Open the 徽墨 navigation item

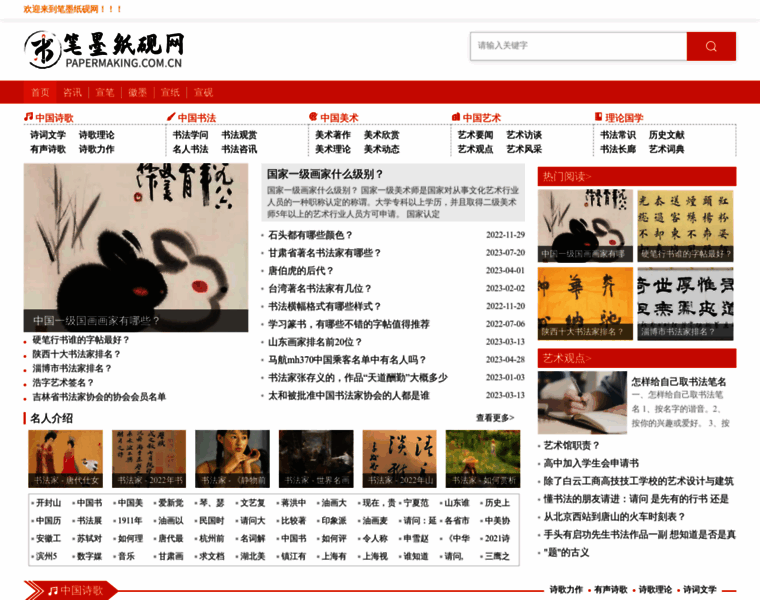tap(138, 92)
